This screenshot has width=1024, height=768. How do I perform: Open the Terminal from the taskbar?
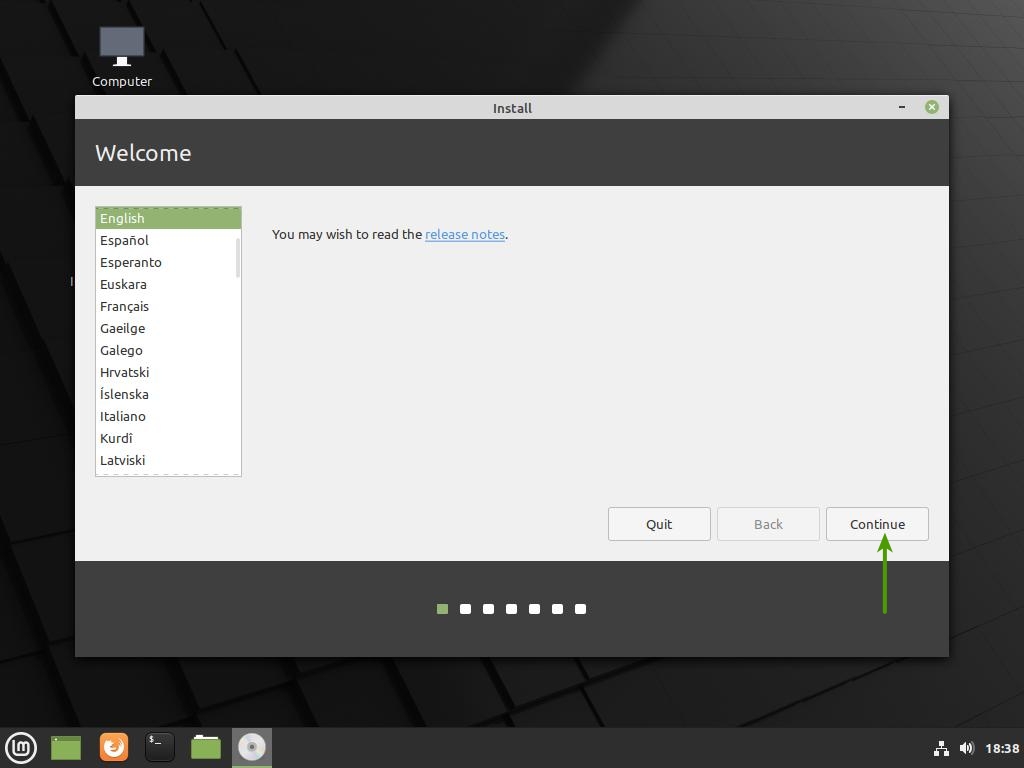[160, 747]
